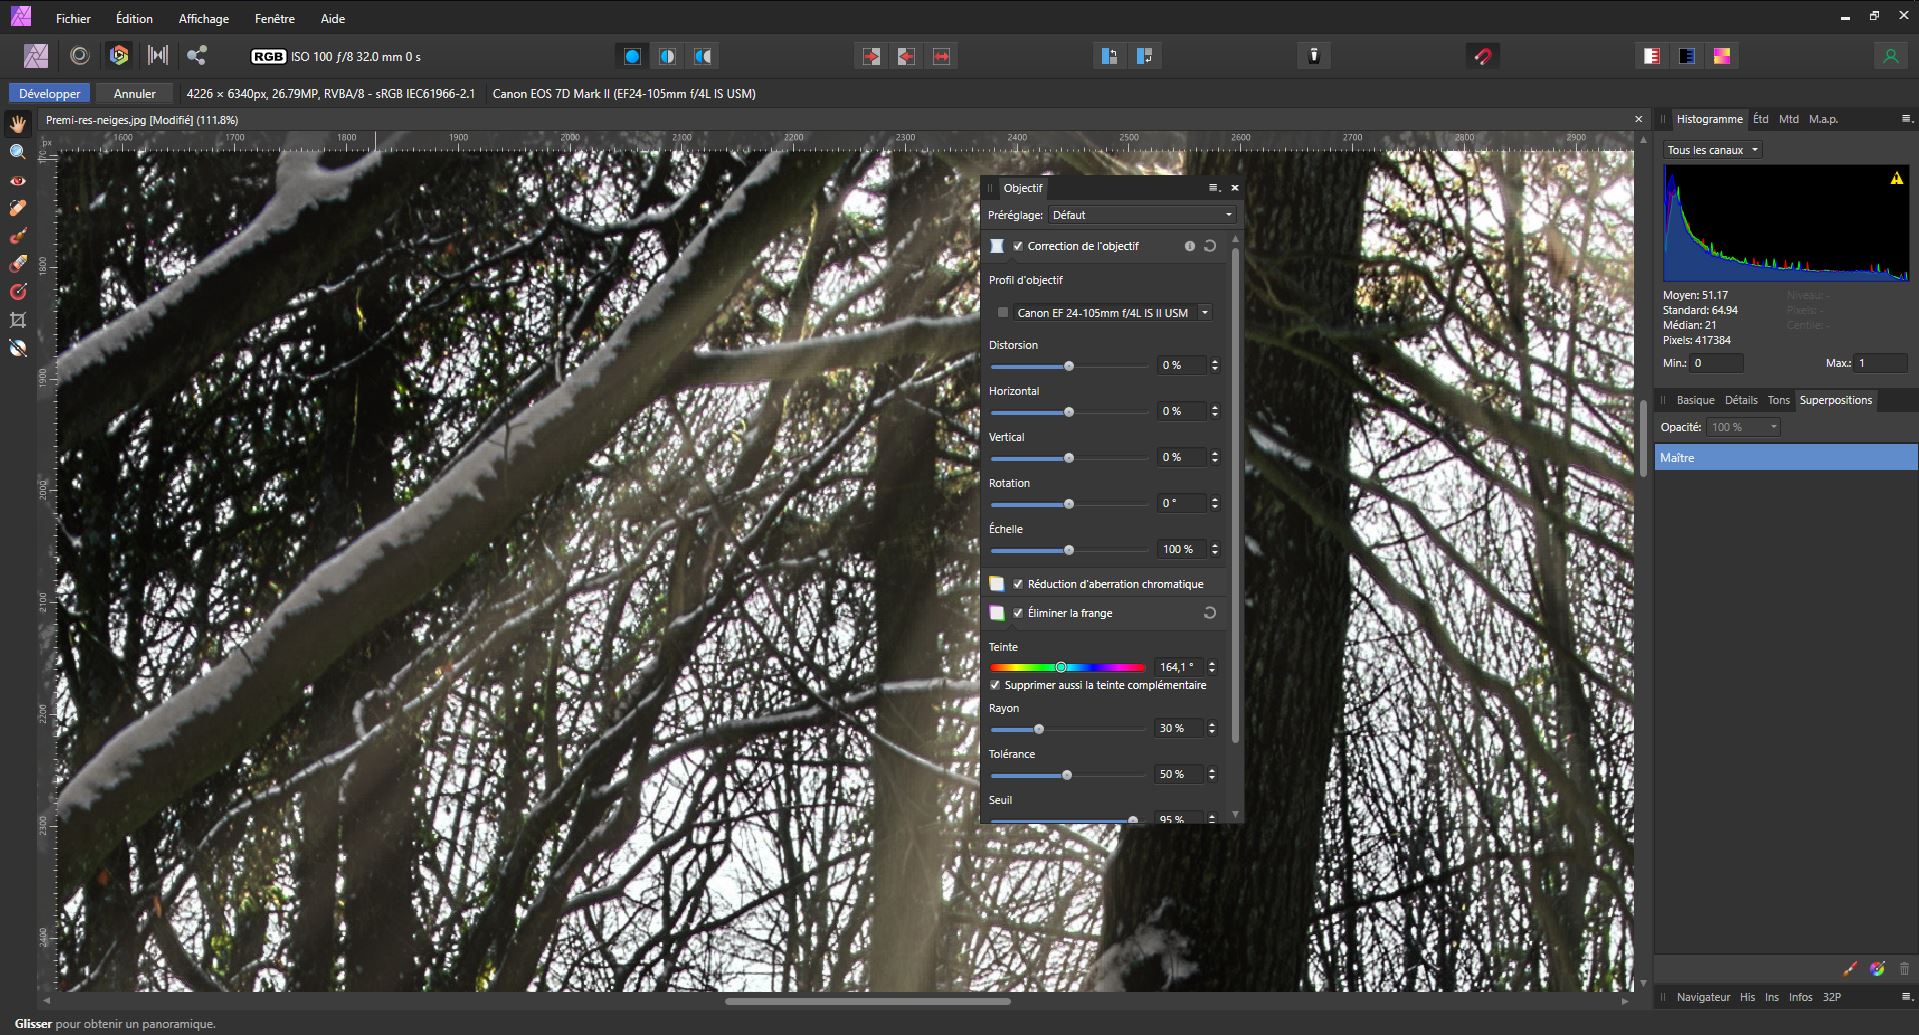Open the Navigateur panel options menu
This screenshot has height=1035, width=1919.
point(1906,997)
